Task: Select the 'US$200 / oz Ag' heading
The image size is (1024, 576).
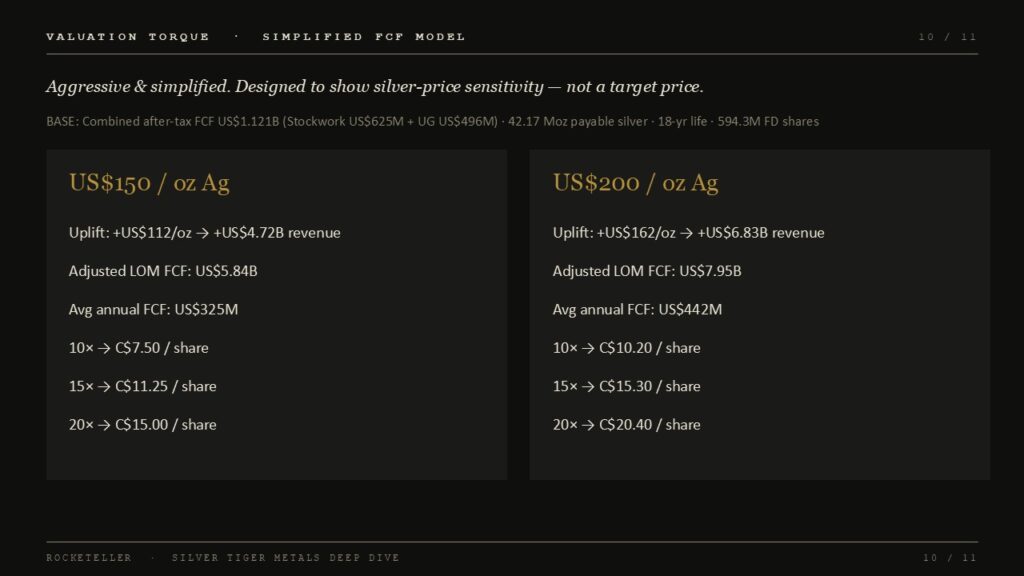Action: click(x=635, y=183)
